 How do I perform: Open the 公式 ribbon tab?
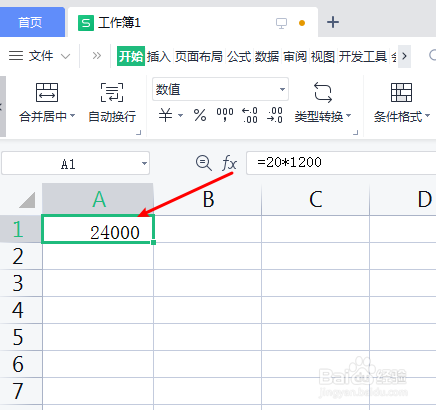[239, 56]
